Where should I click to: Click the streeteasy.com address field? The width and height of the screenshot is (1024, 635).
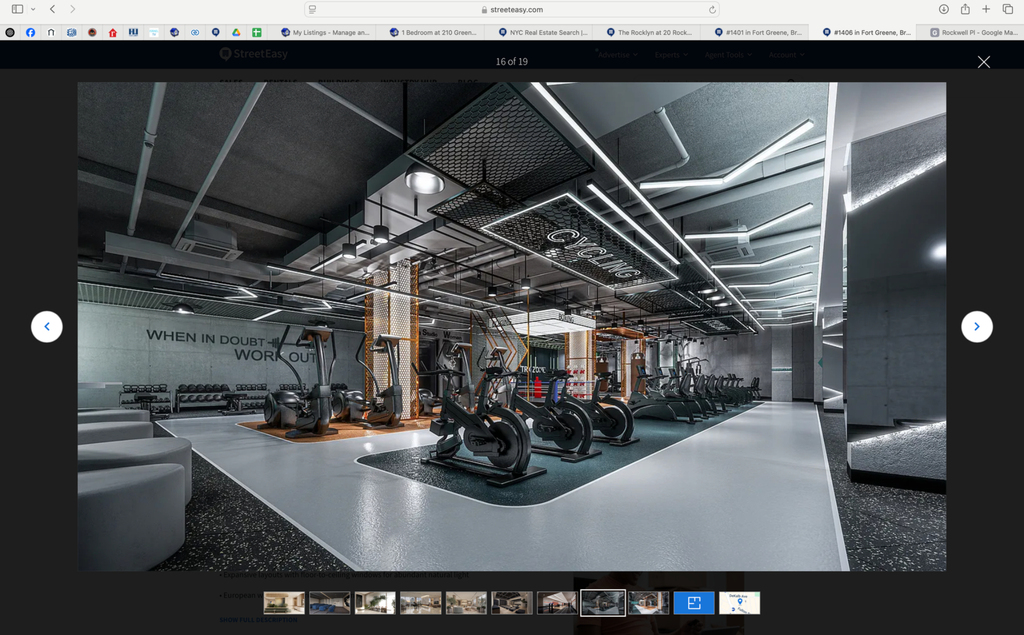click(512, 9)
